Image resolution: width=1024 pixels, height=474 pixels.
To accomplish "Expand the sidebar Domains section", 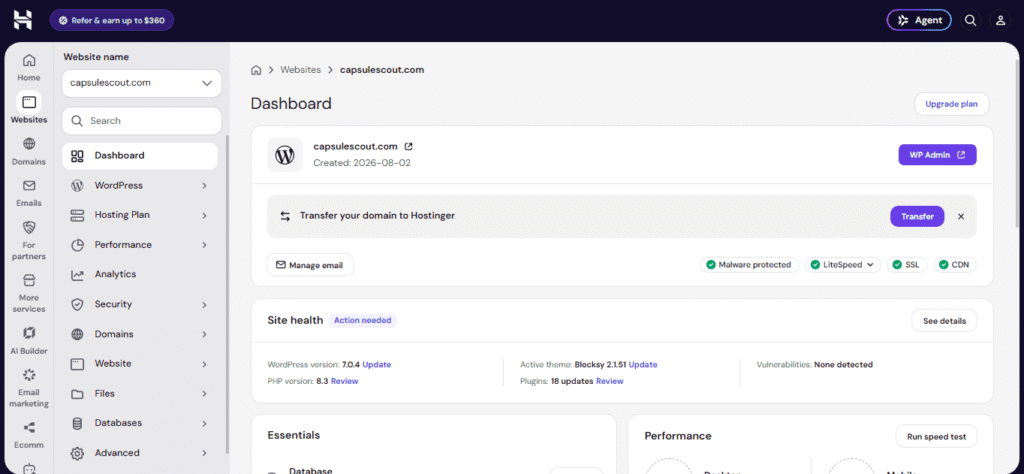I will [x=140, y=334].
